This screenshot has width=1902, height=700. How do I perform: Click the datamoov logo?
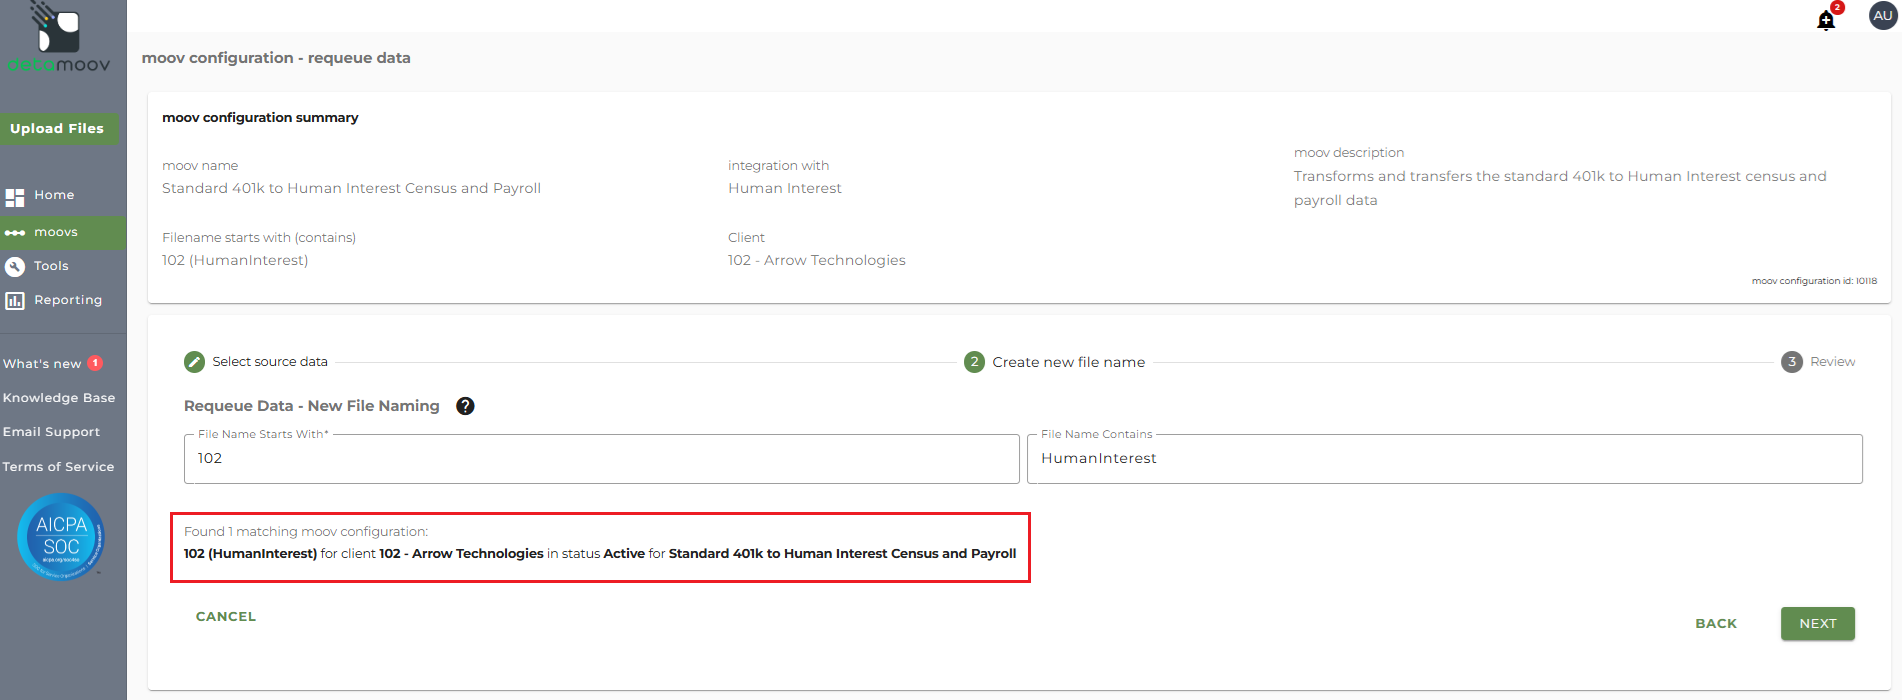pyautogui.click(x=58, y=40)
